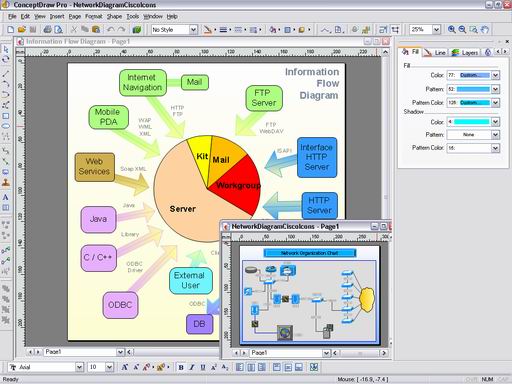Image resolution: width=512 pixels, height=384 pixels.
Task: Select the arrow pointer tool
Action: tap(6, 49)
